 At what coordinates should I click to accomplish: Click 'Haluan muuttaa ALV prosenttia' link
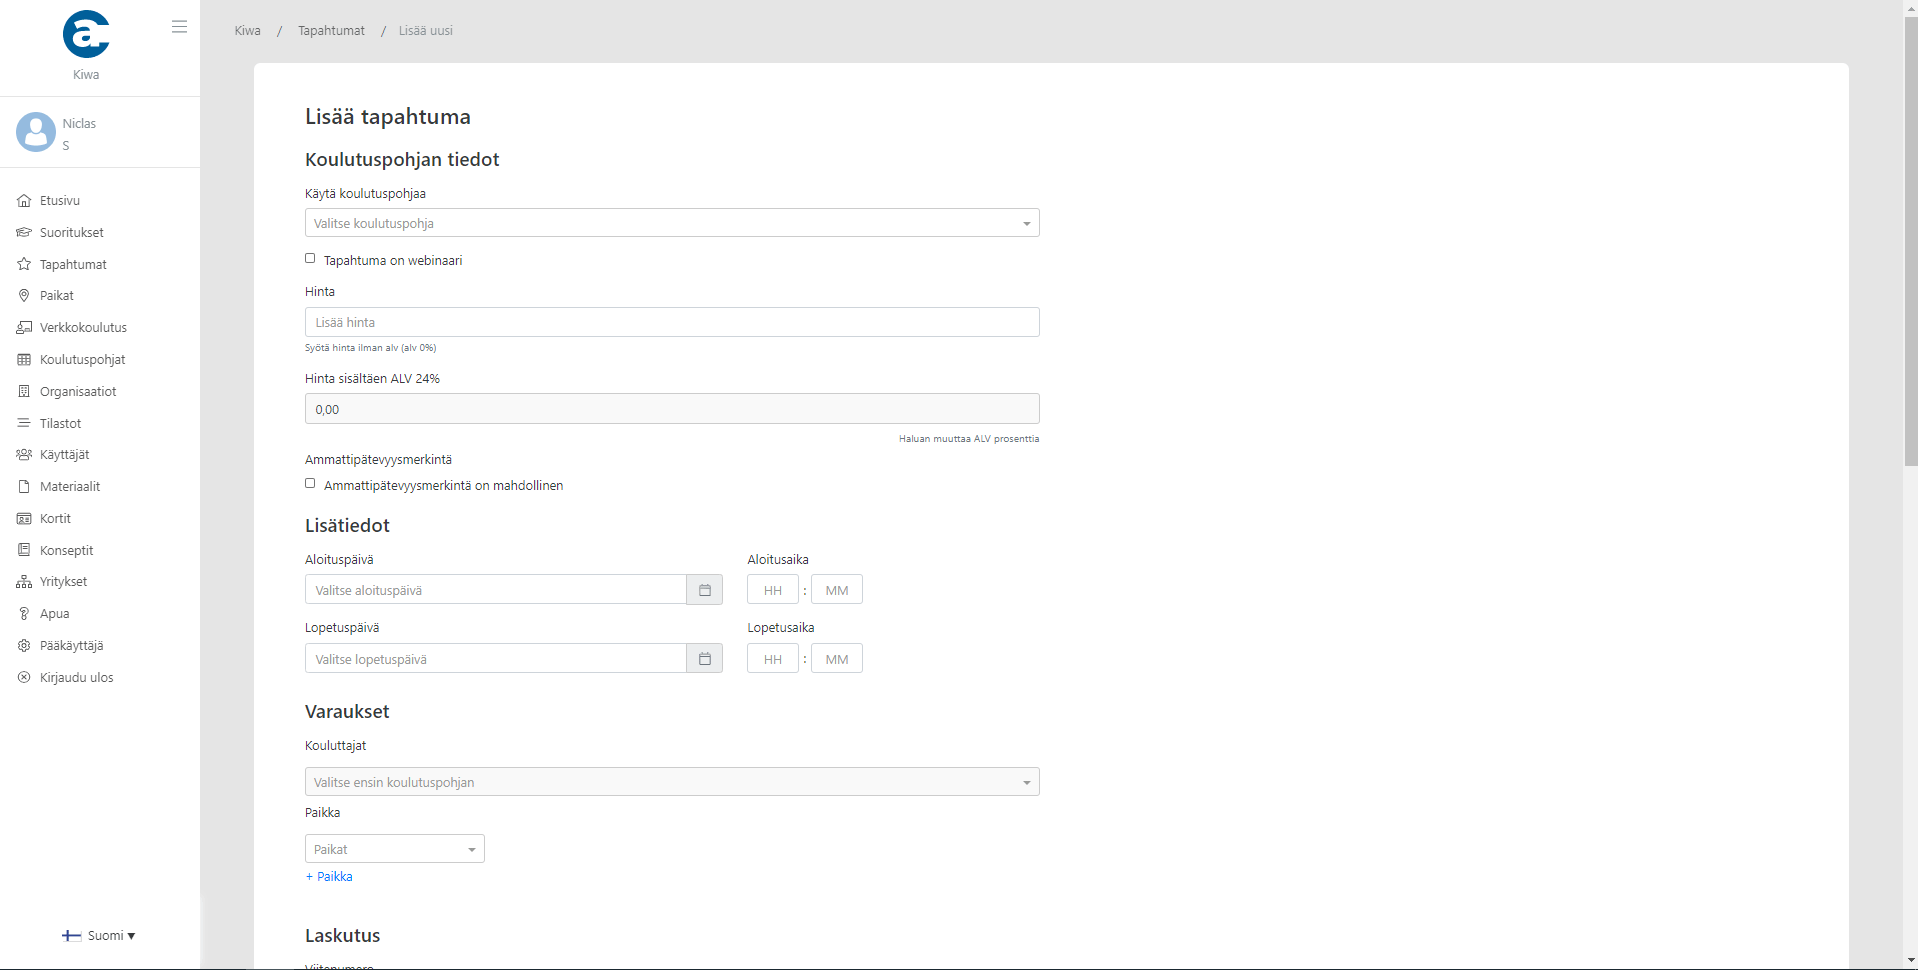click(x=968, y=439)
